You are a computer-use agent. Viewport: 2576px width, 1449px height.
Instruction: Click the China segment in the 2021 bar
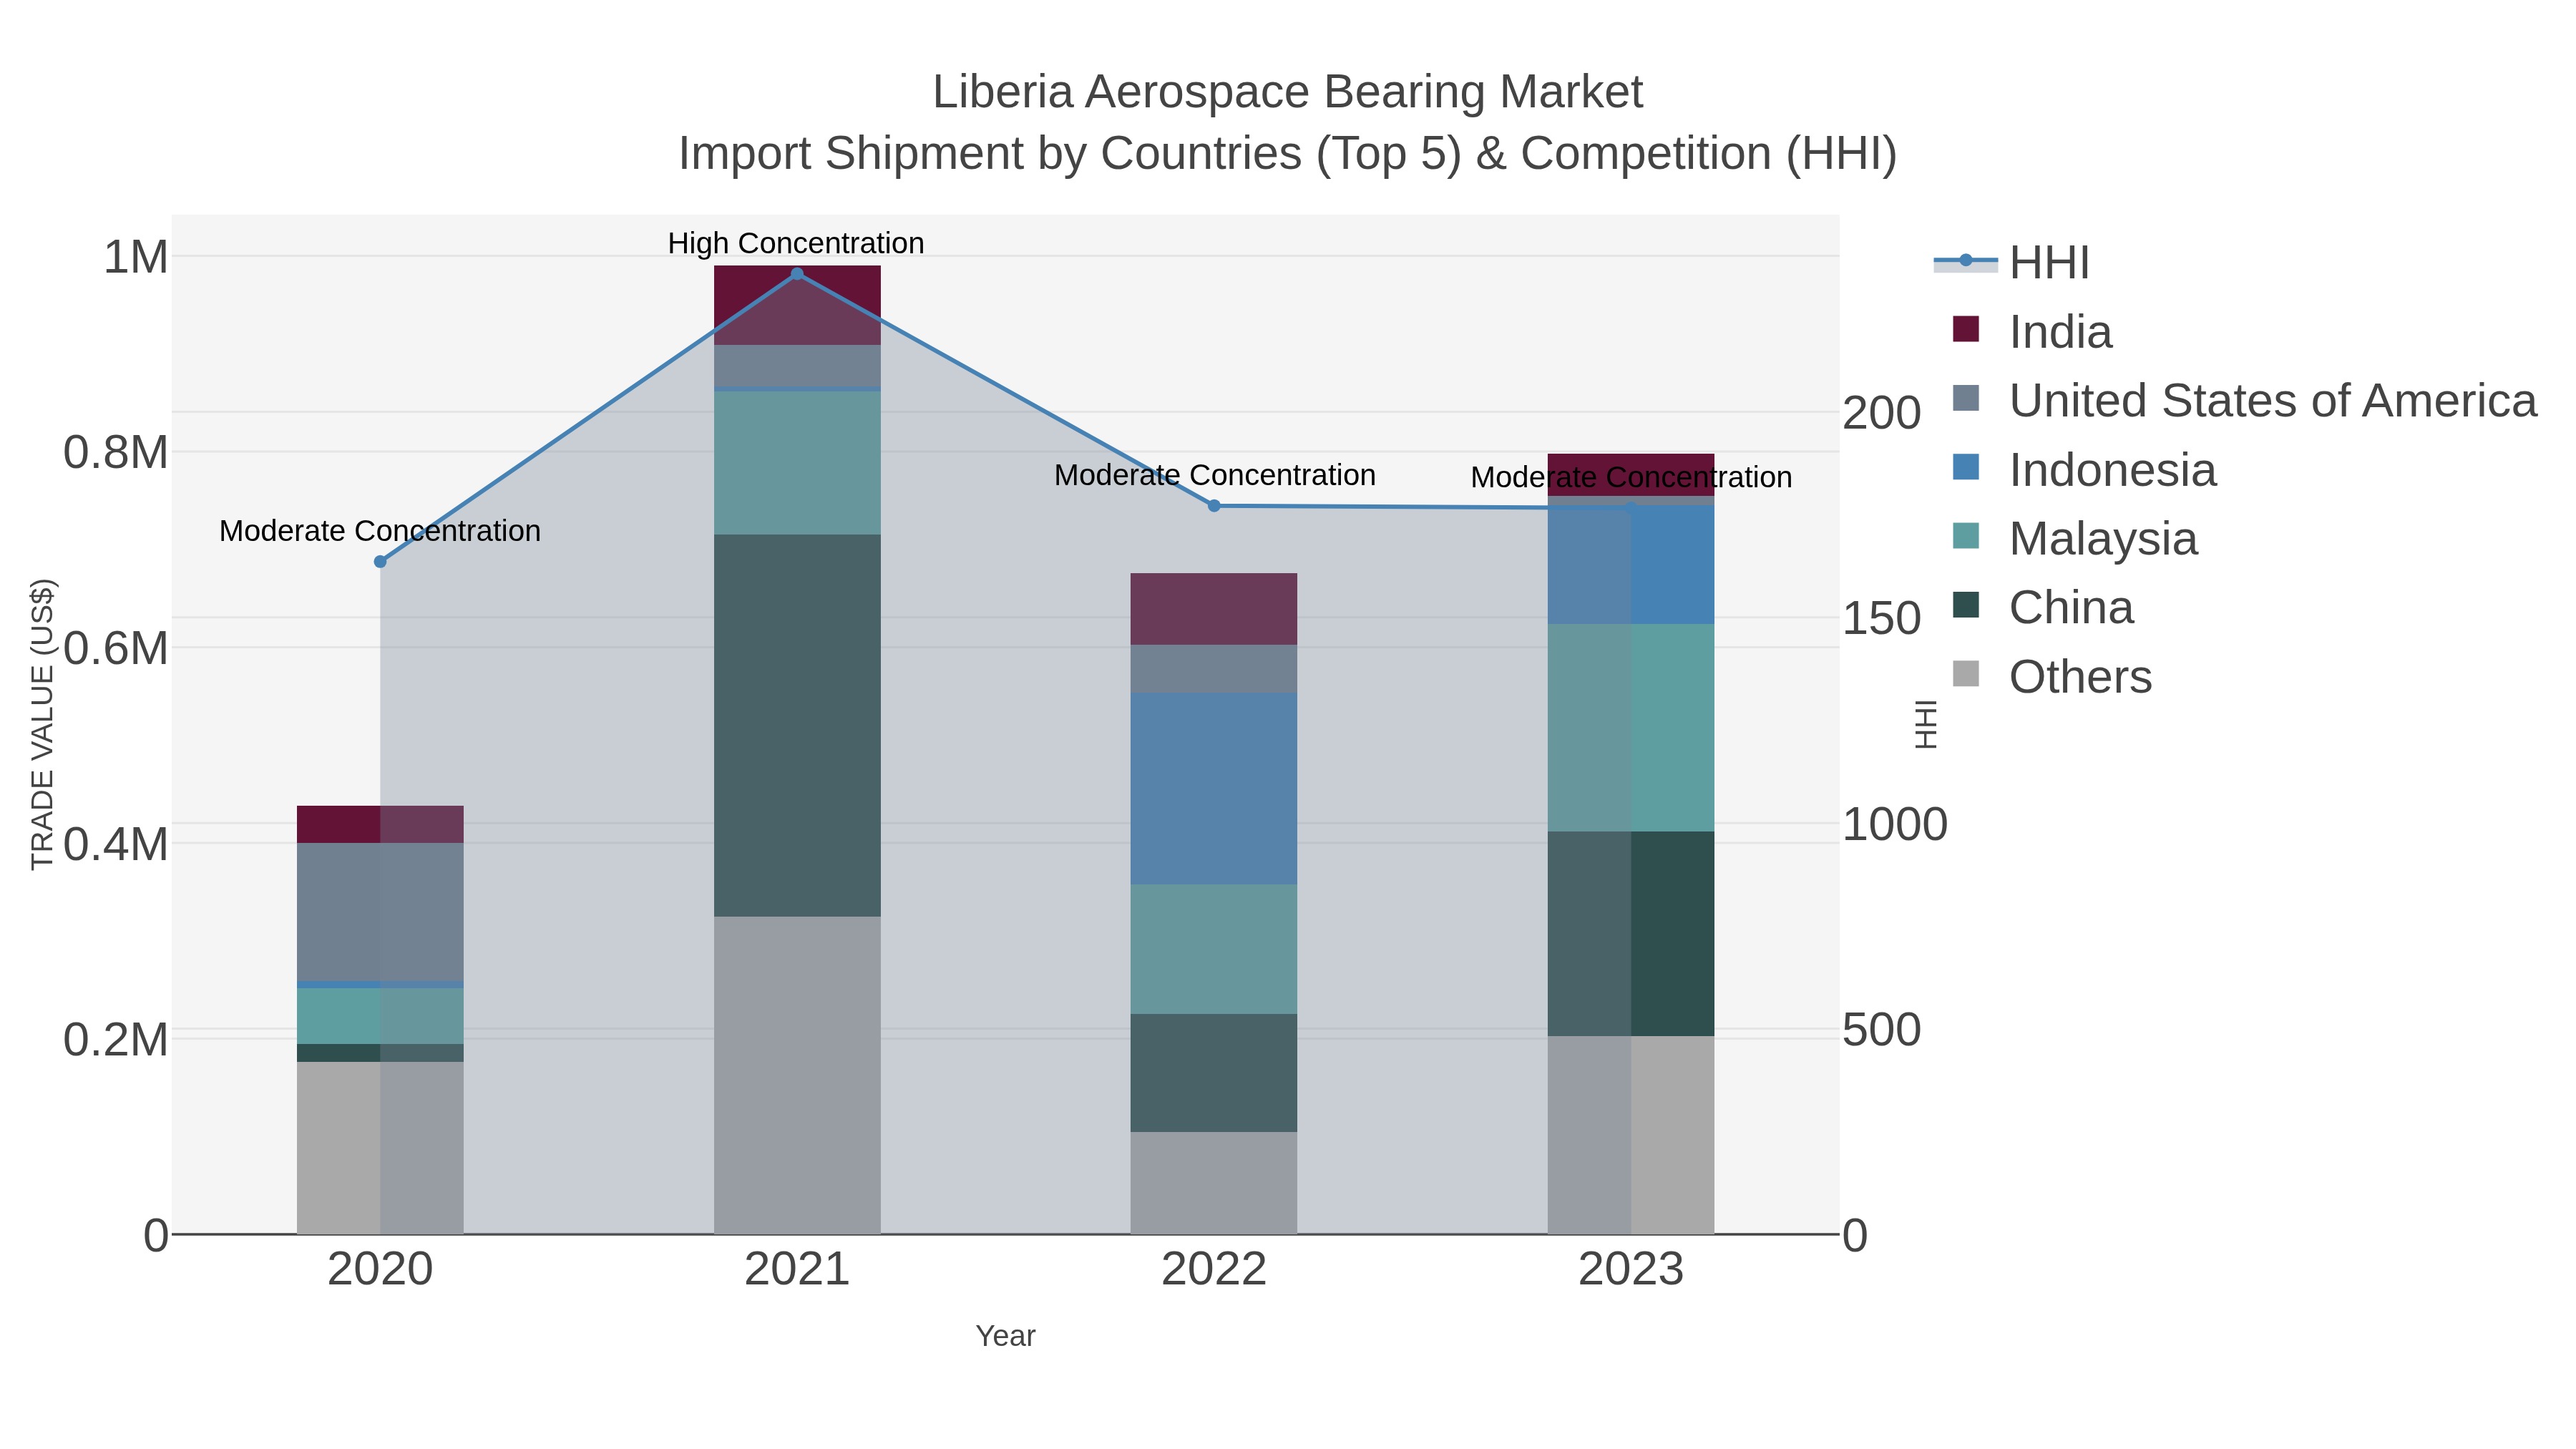[x=797, y=726]
